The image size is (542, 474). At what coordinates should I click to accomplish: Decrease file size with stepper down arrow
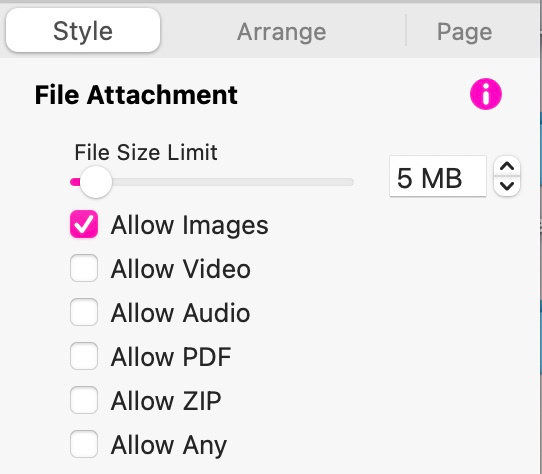507,186
